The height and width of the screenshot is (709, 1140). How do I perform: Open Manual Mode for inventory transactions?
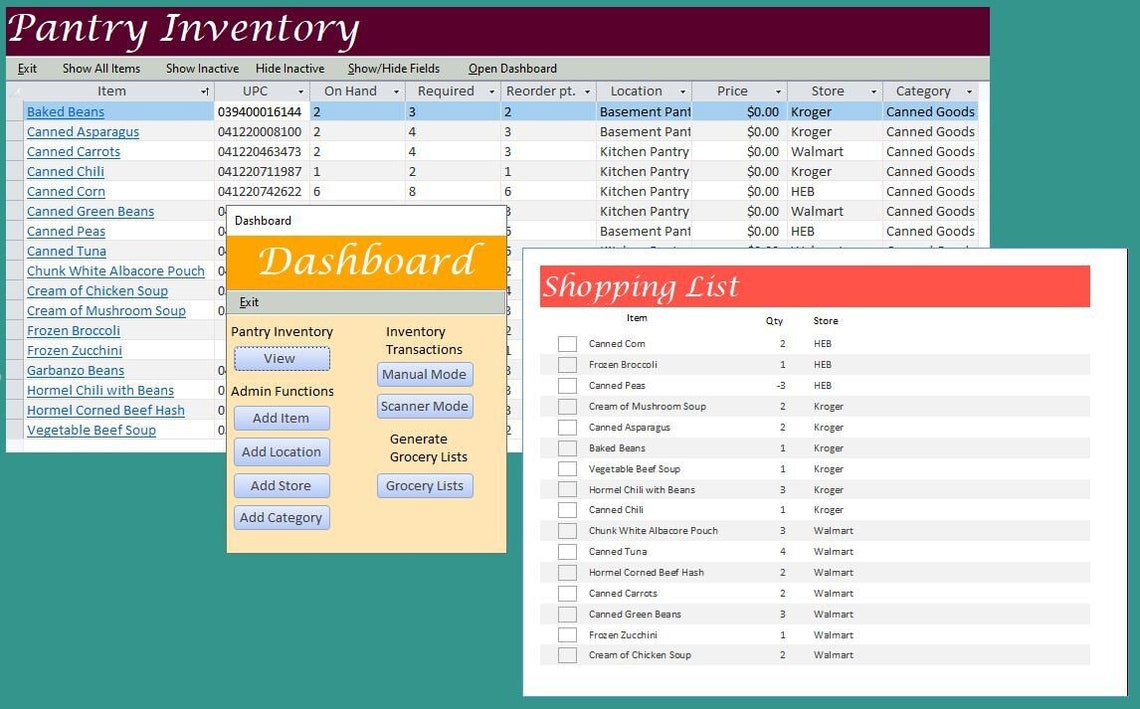tap(424, 374)
